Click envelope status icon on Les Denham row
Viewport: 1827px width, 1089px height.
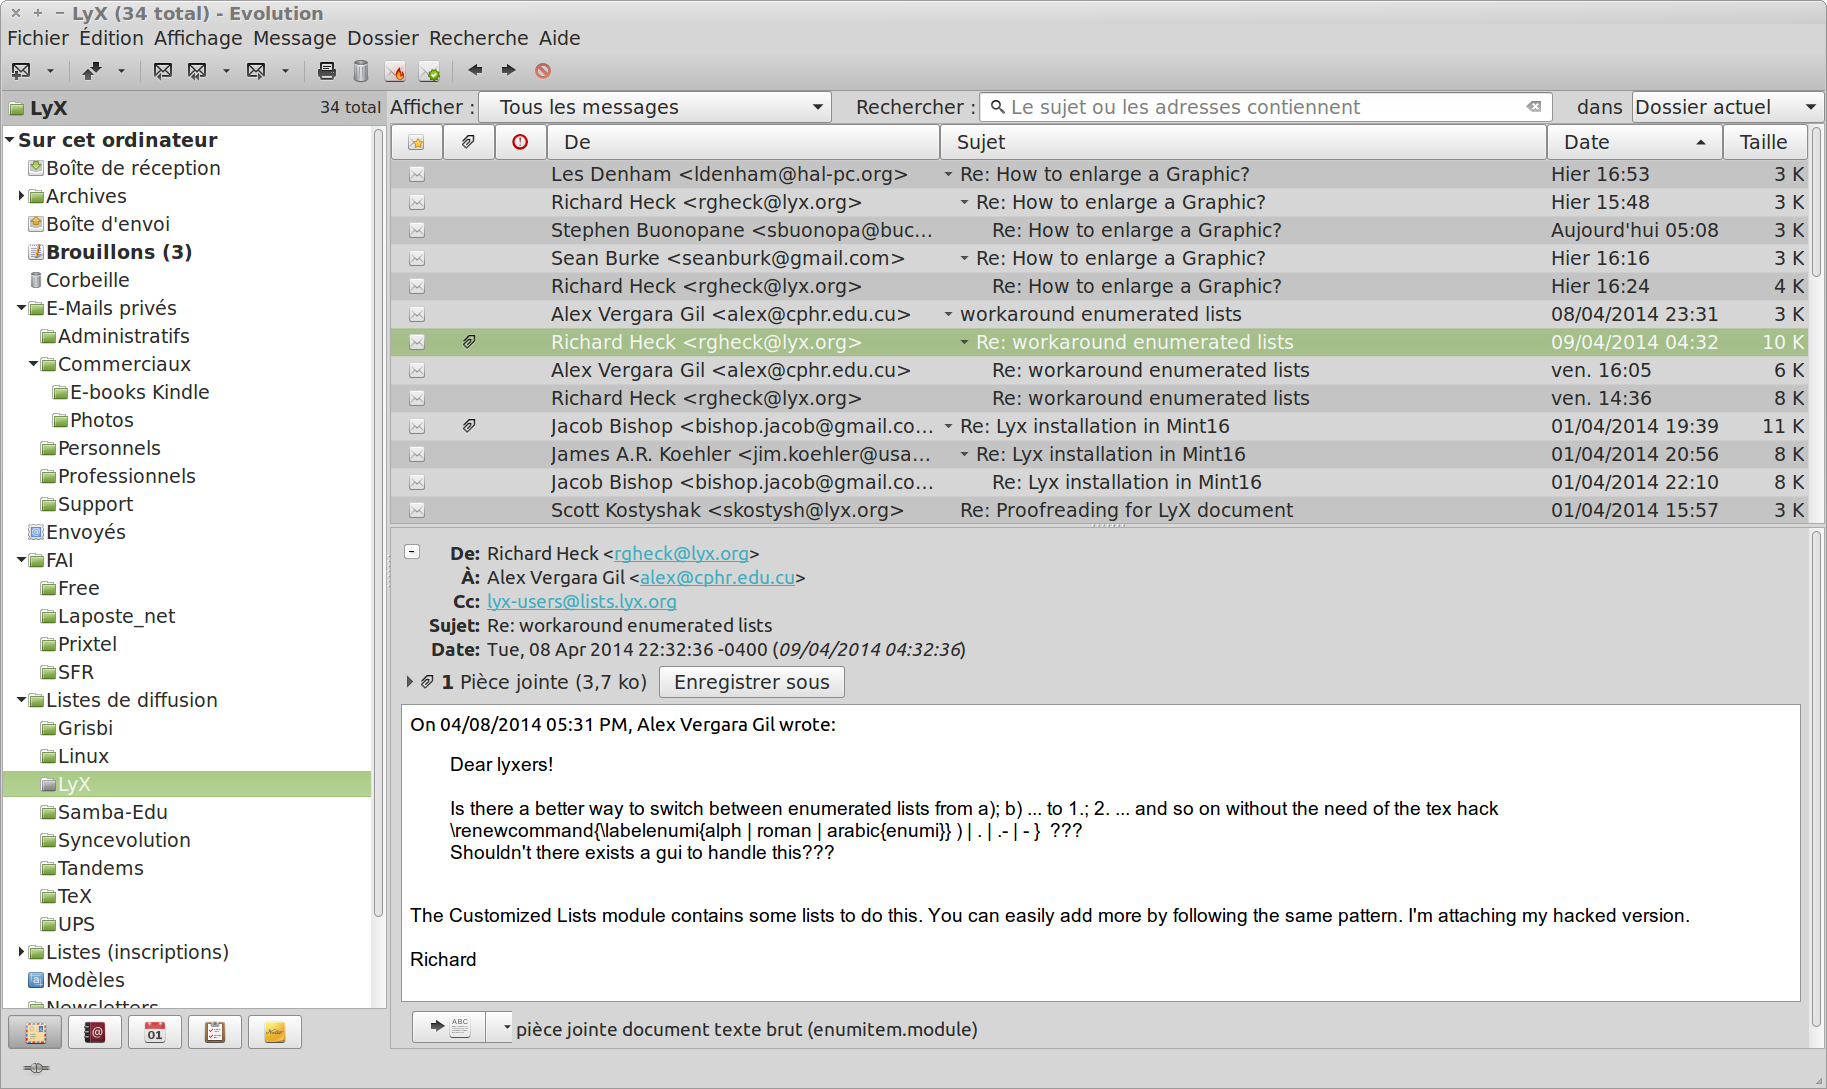tap(417, 174)
